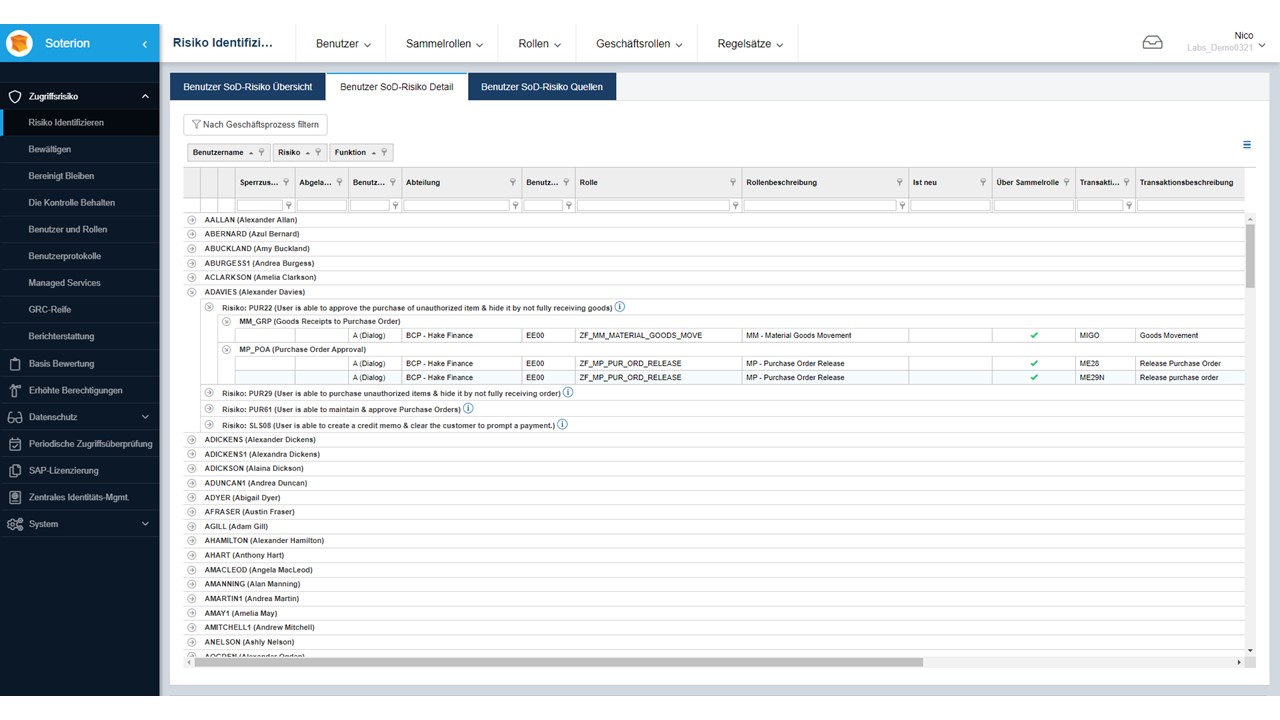Viewport: 1280px width, 720px height.
Task: Open the hamburger menu icon above grid
Action: click(x=1247, y=145)
